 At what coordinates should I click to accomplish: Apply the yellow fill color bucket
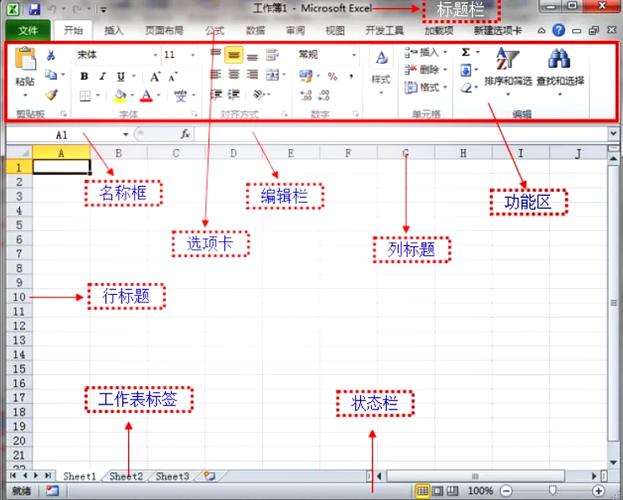click(120, 96)
